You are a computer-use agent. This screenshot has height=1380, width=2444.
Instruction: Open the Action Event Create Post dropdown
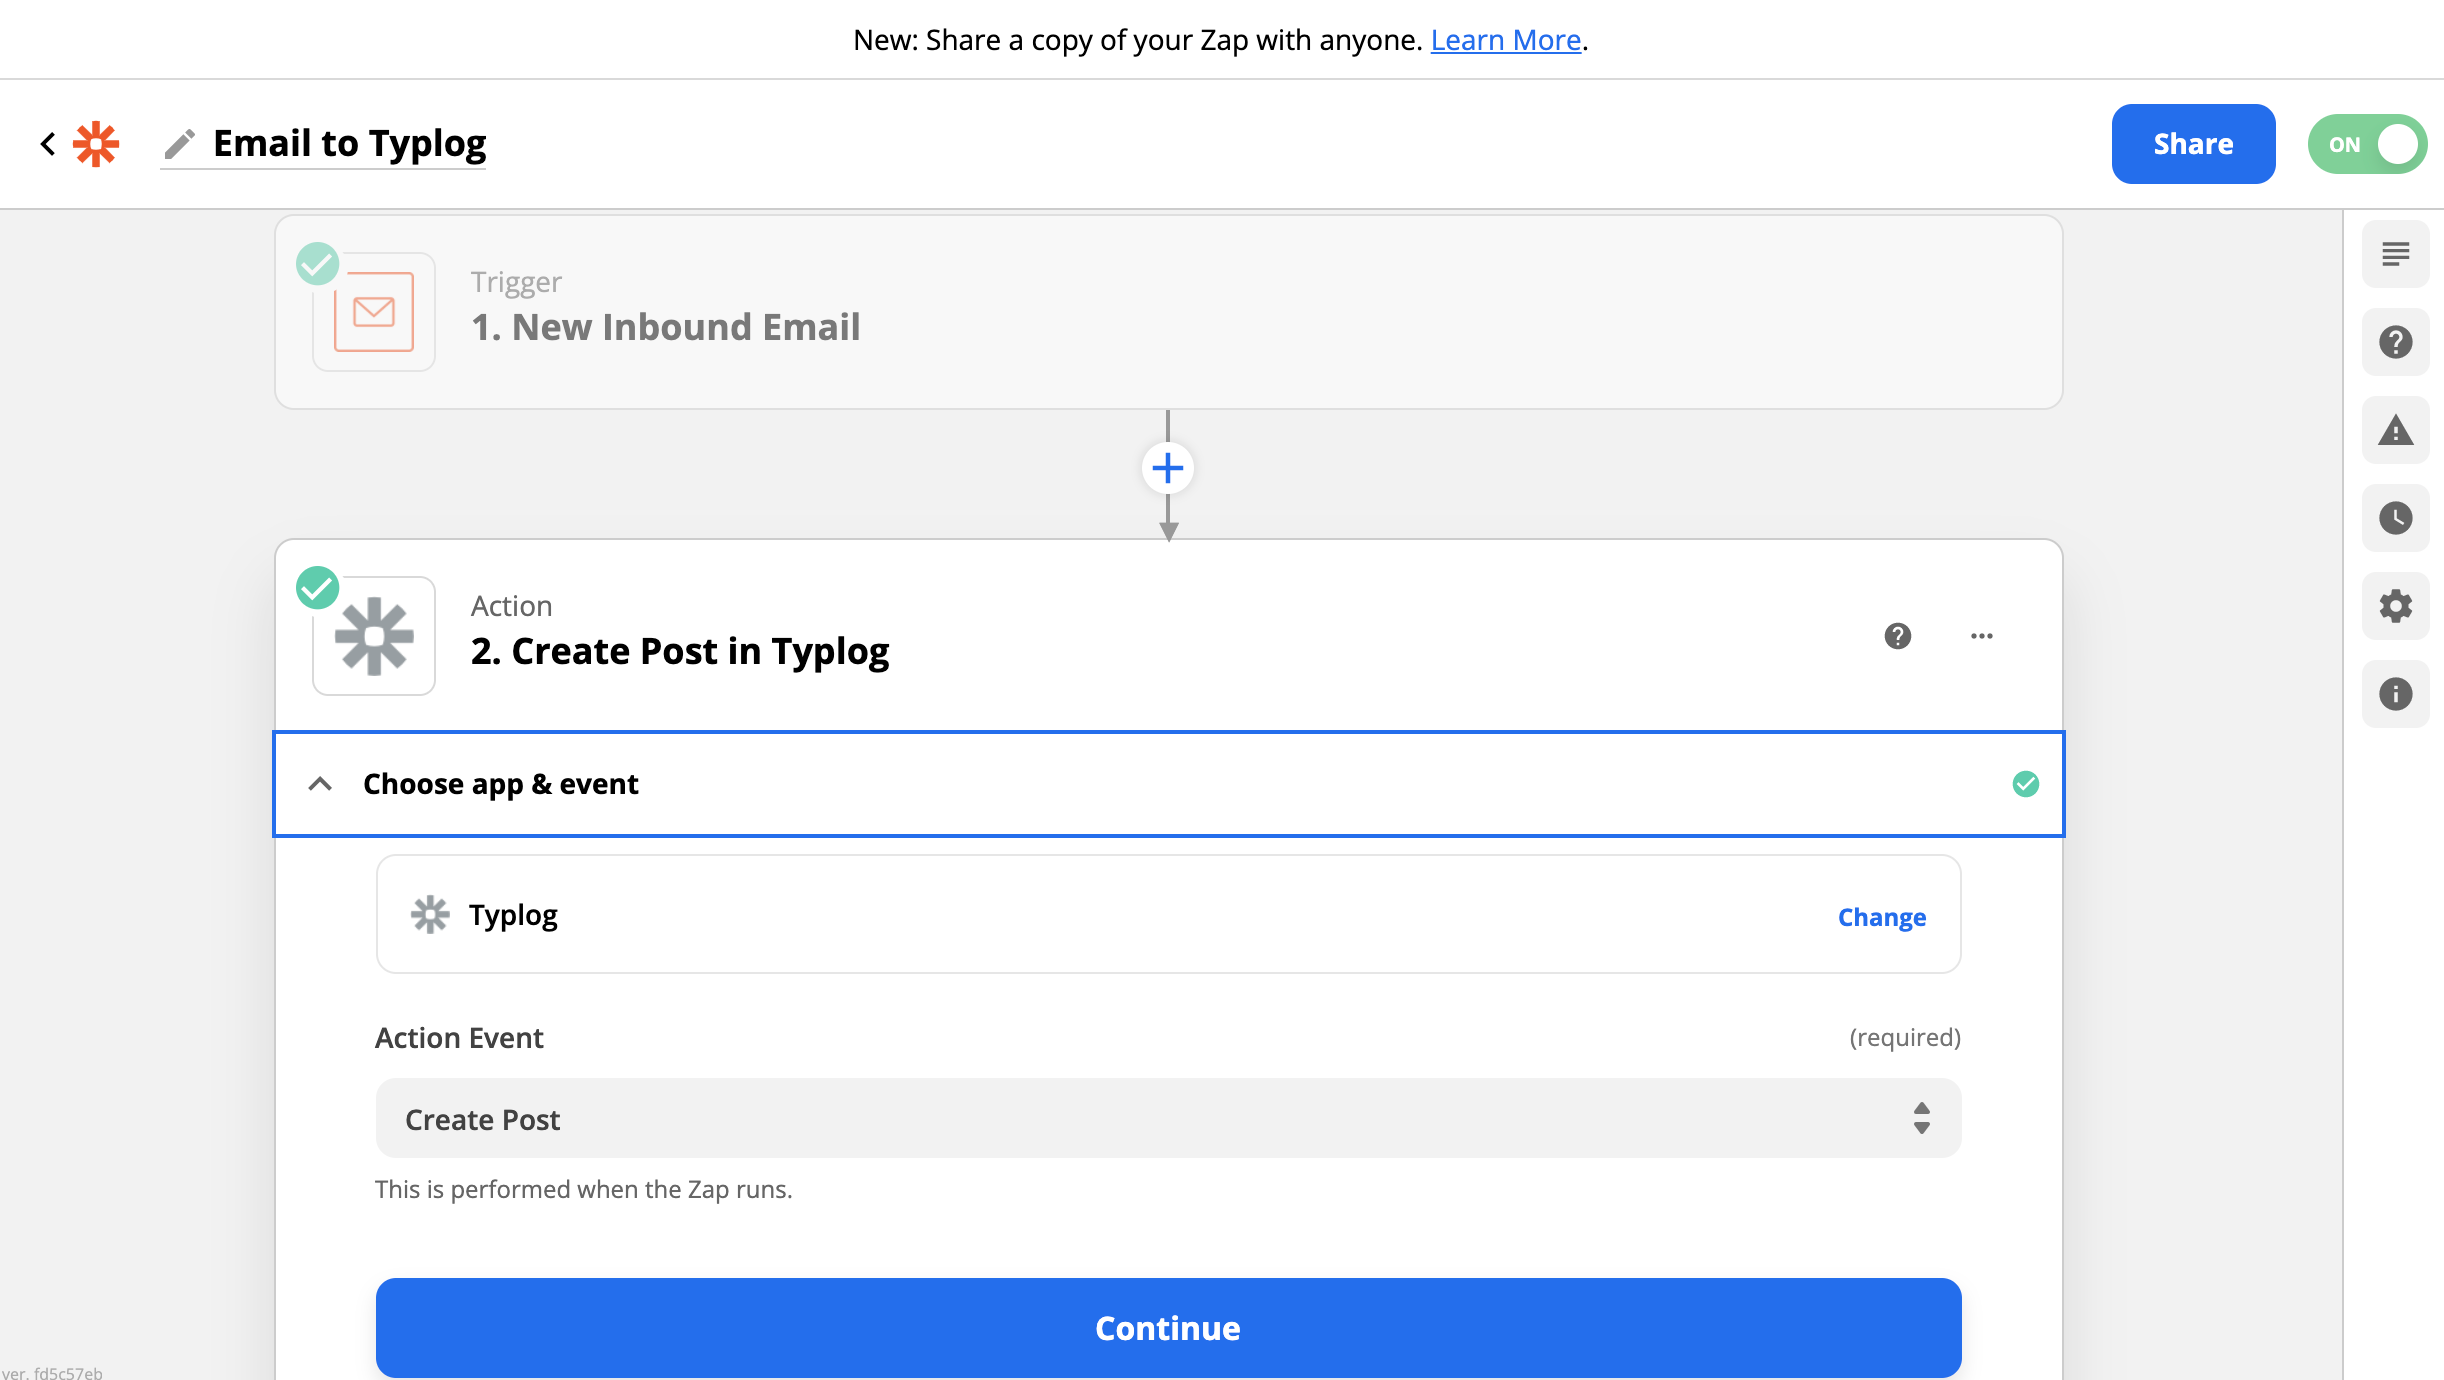1168,1118
